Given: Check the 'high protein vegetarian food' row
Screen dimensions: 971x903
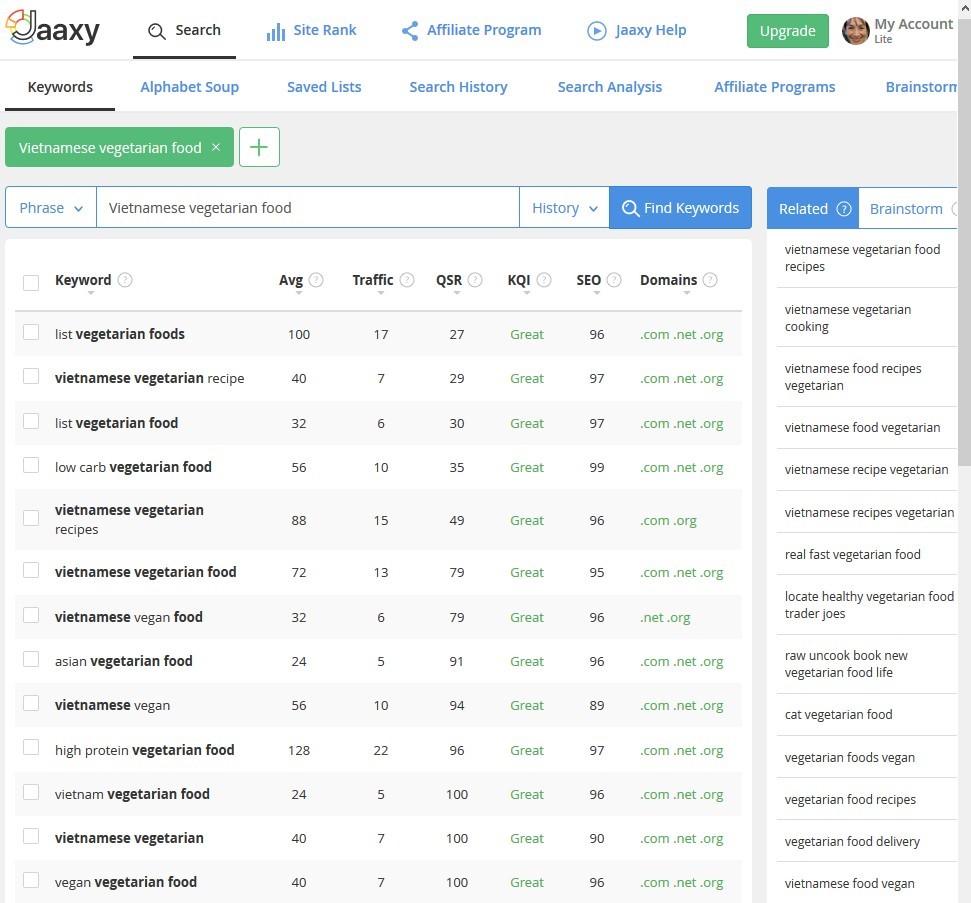Looking at the screenshot, I should coord(31,748).
